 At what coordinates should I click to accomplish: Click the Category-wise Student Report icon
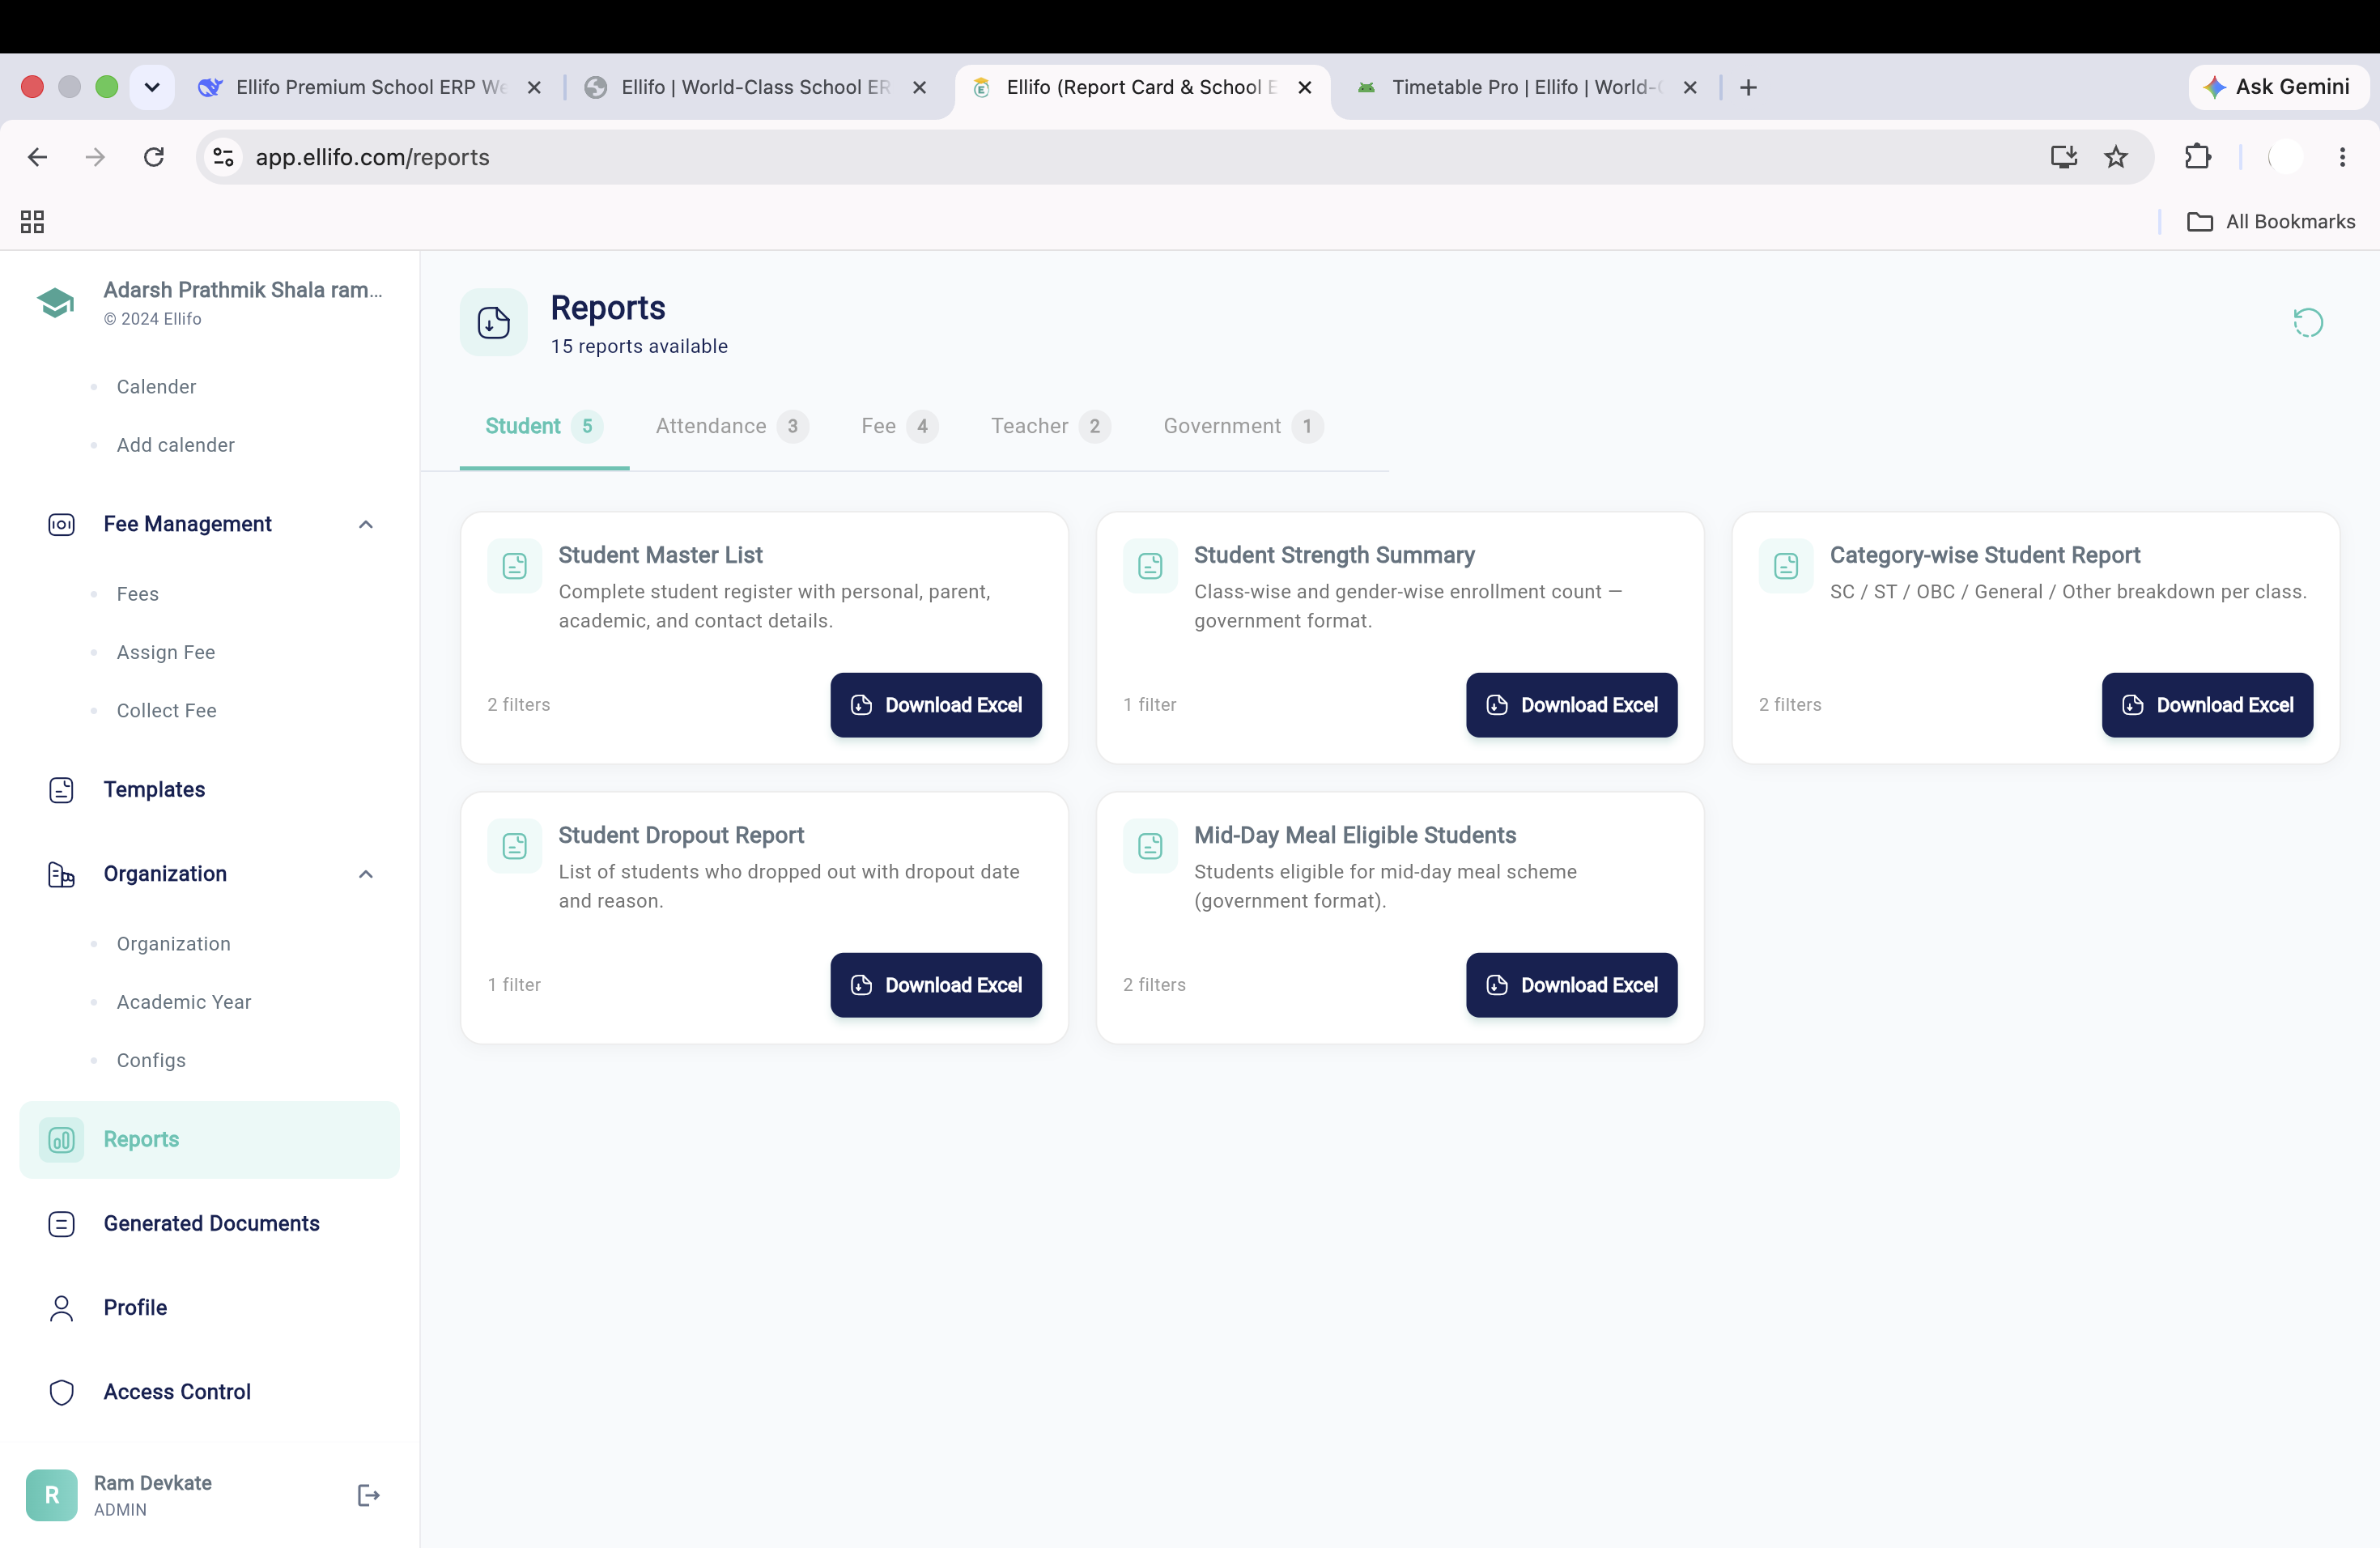(x=1786, y=566)
